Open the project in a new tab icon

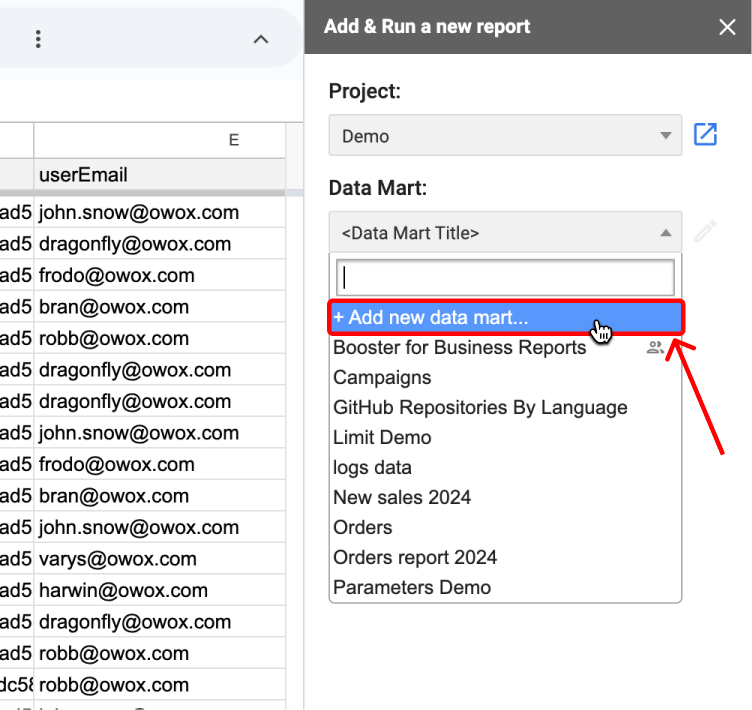point(705,134)
